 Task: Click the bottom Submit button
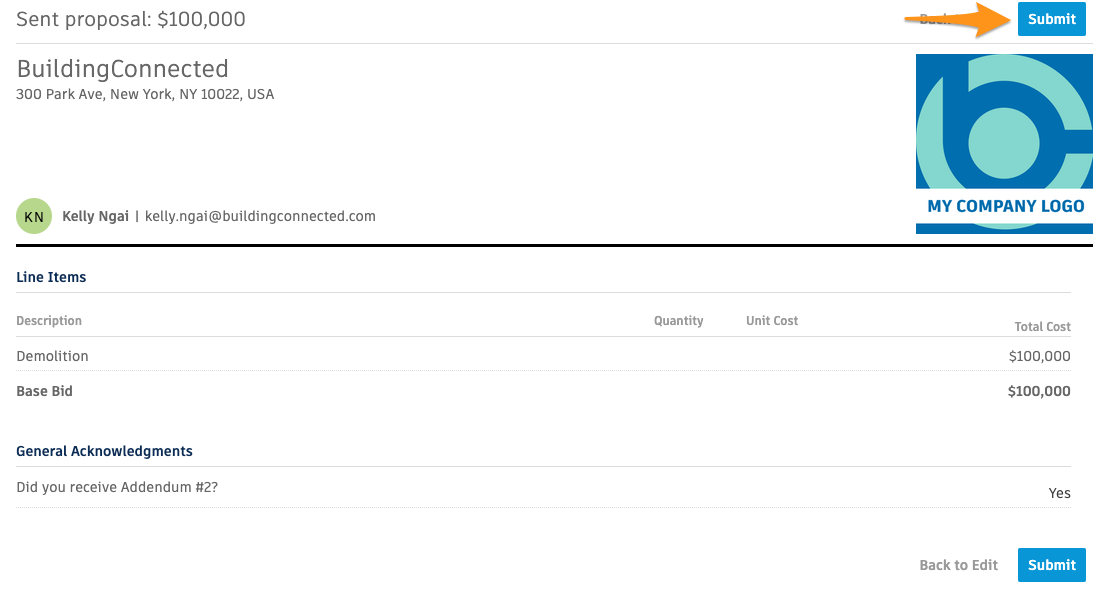1051,565
